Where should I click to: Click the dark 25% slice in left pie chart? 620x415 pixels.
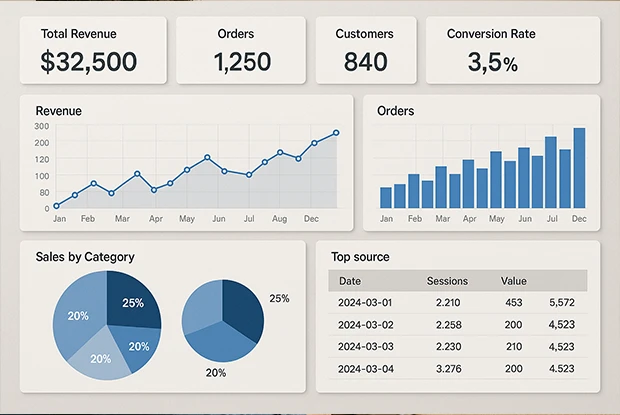tap(135, 300)
